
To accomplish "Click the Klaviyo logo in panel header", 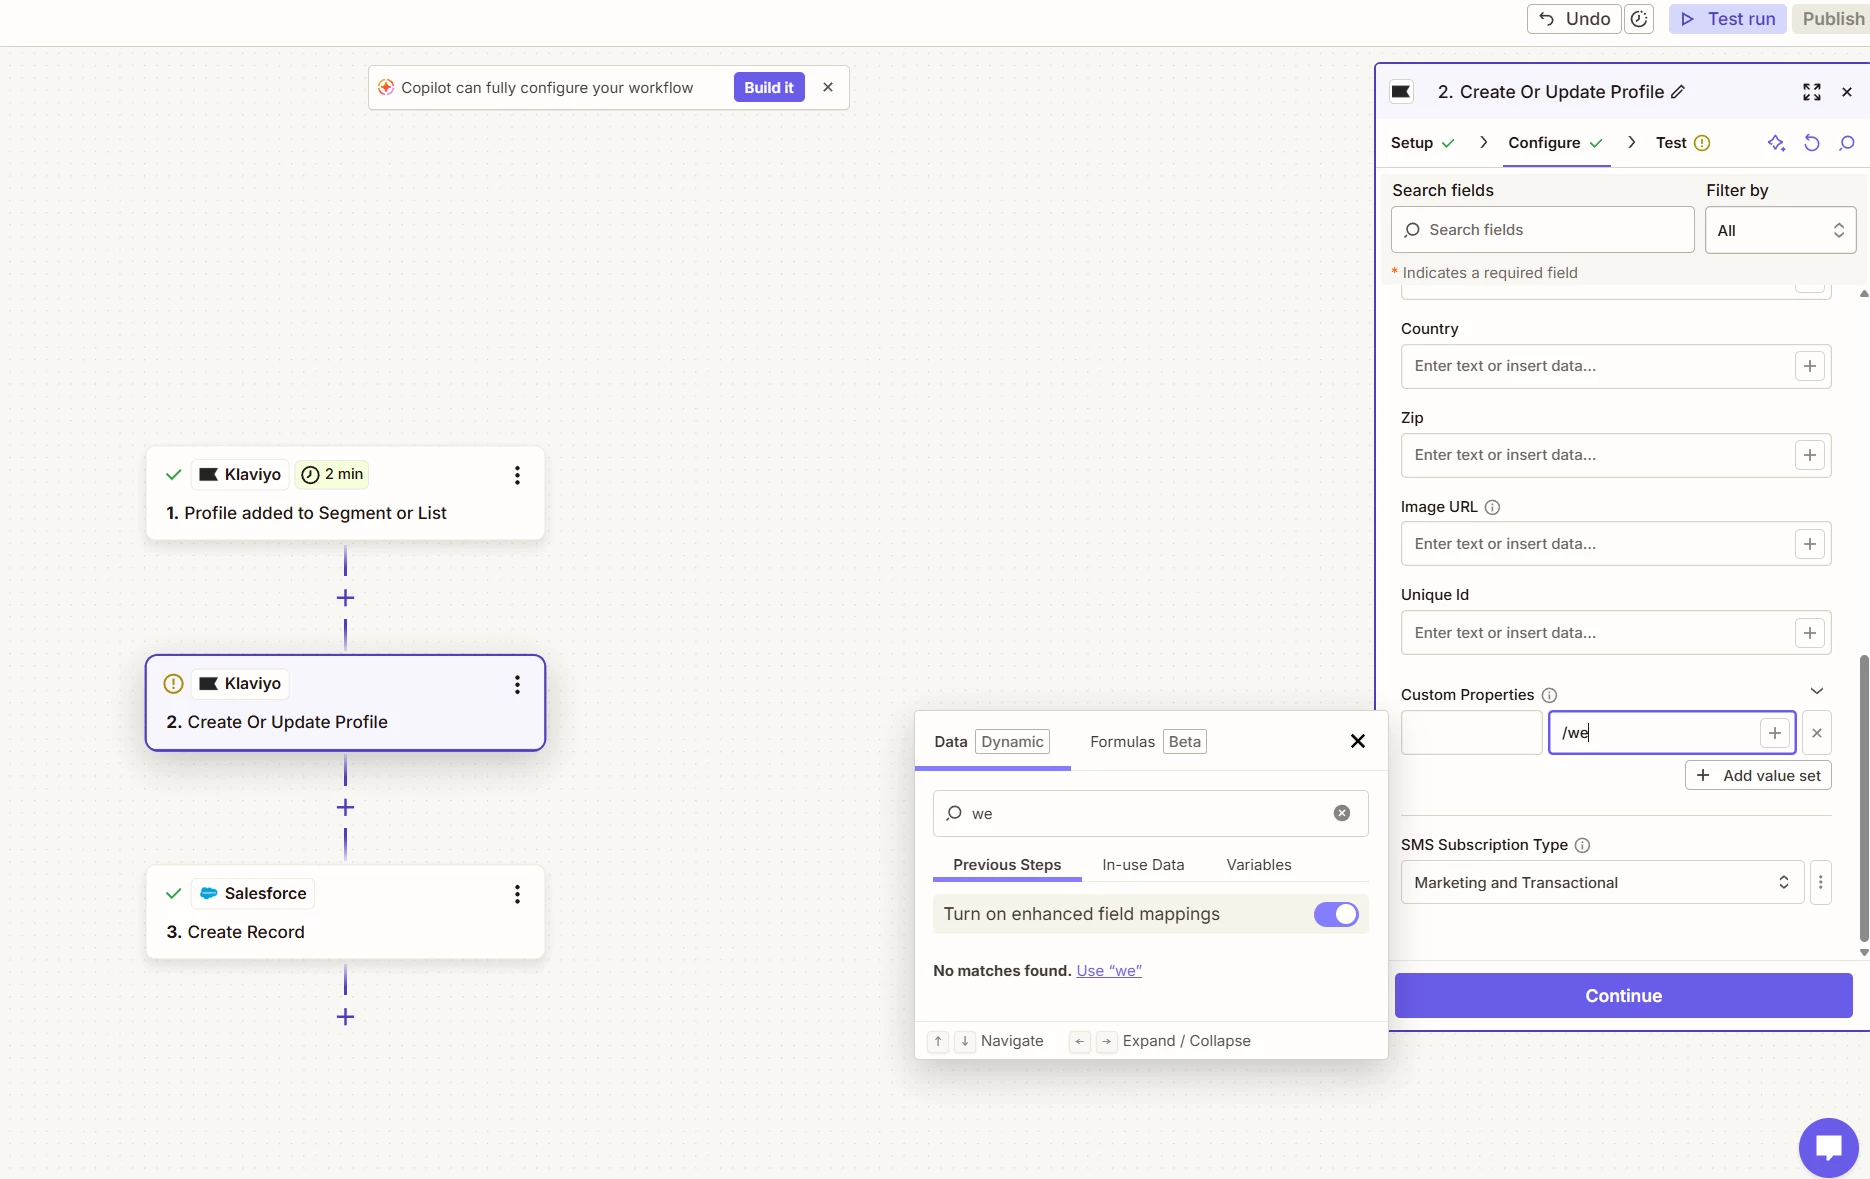I will pos(1402,92).
